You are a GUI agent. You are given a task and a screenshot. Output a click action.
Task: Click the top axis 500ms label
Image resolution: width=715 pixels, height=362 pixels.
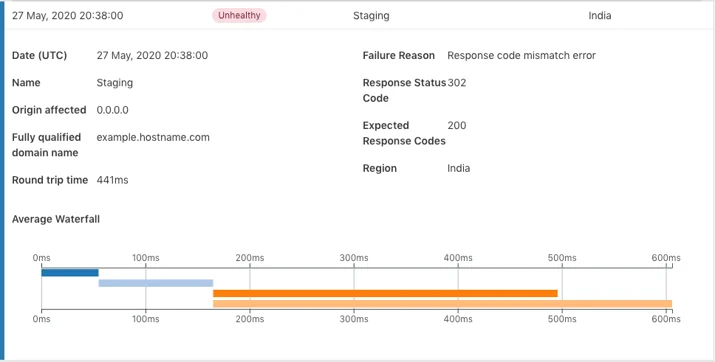[x=562, y=258]
